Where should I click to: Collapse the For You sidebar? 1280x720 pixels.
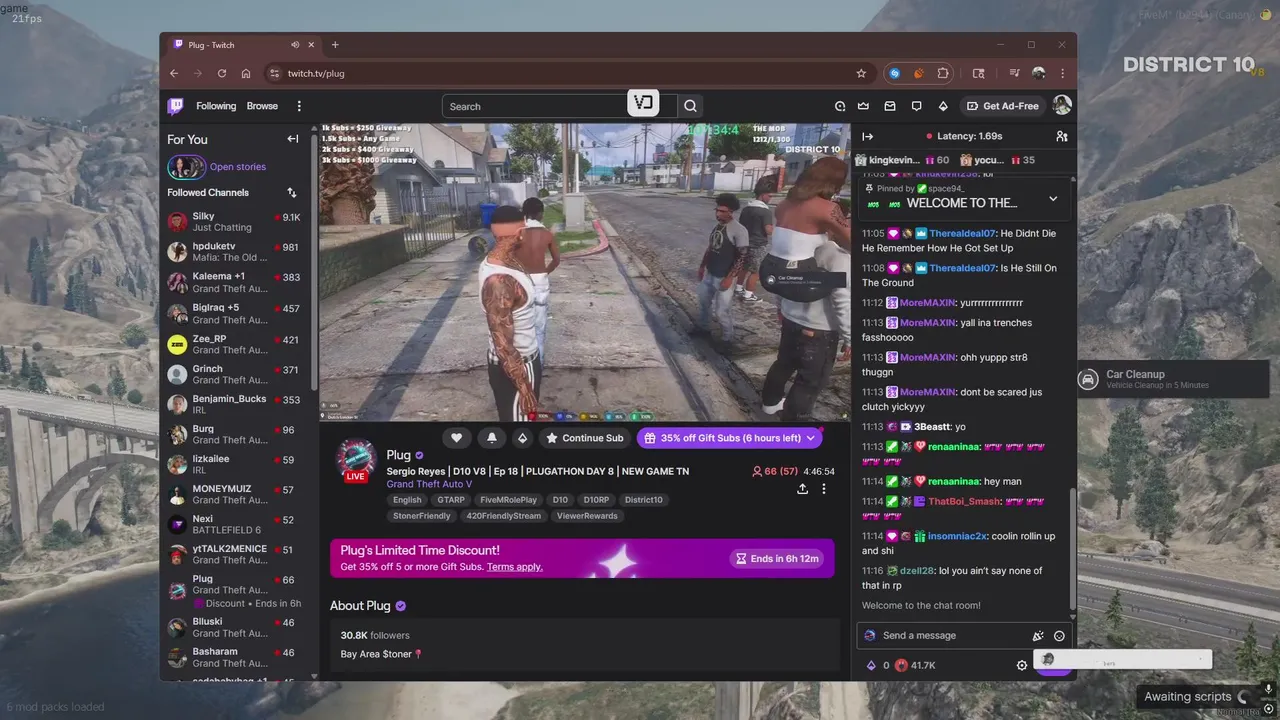pyautogui.click(x=293, y=139)
